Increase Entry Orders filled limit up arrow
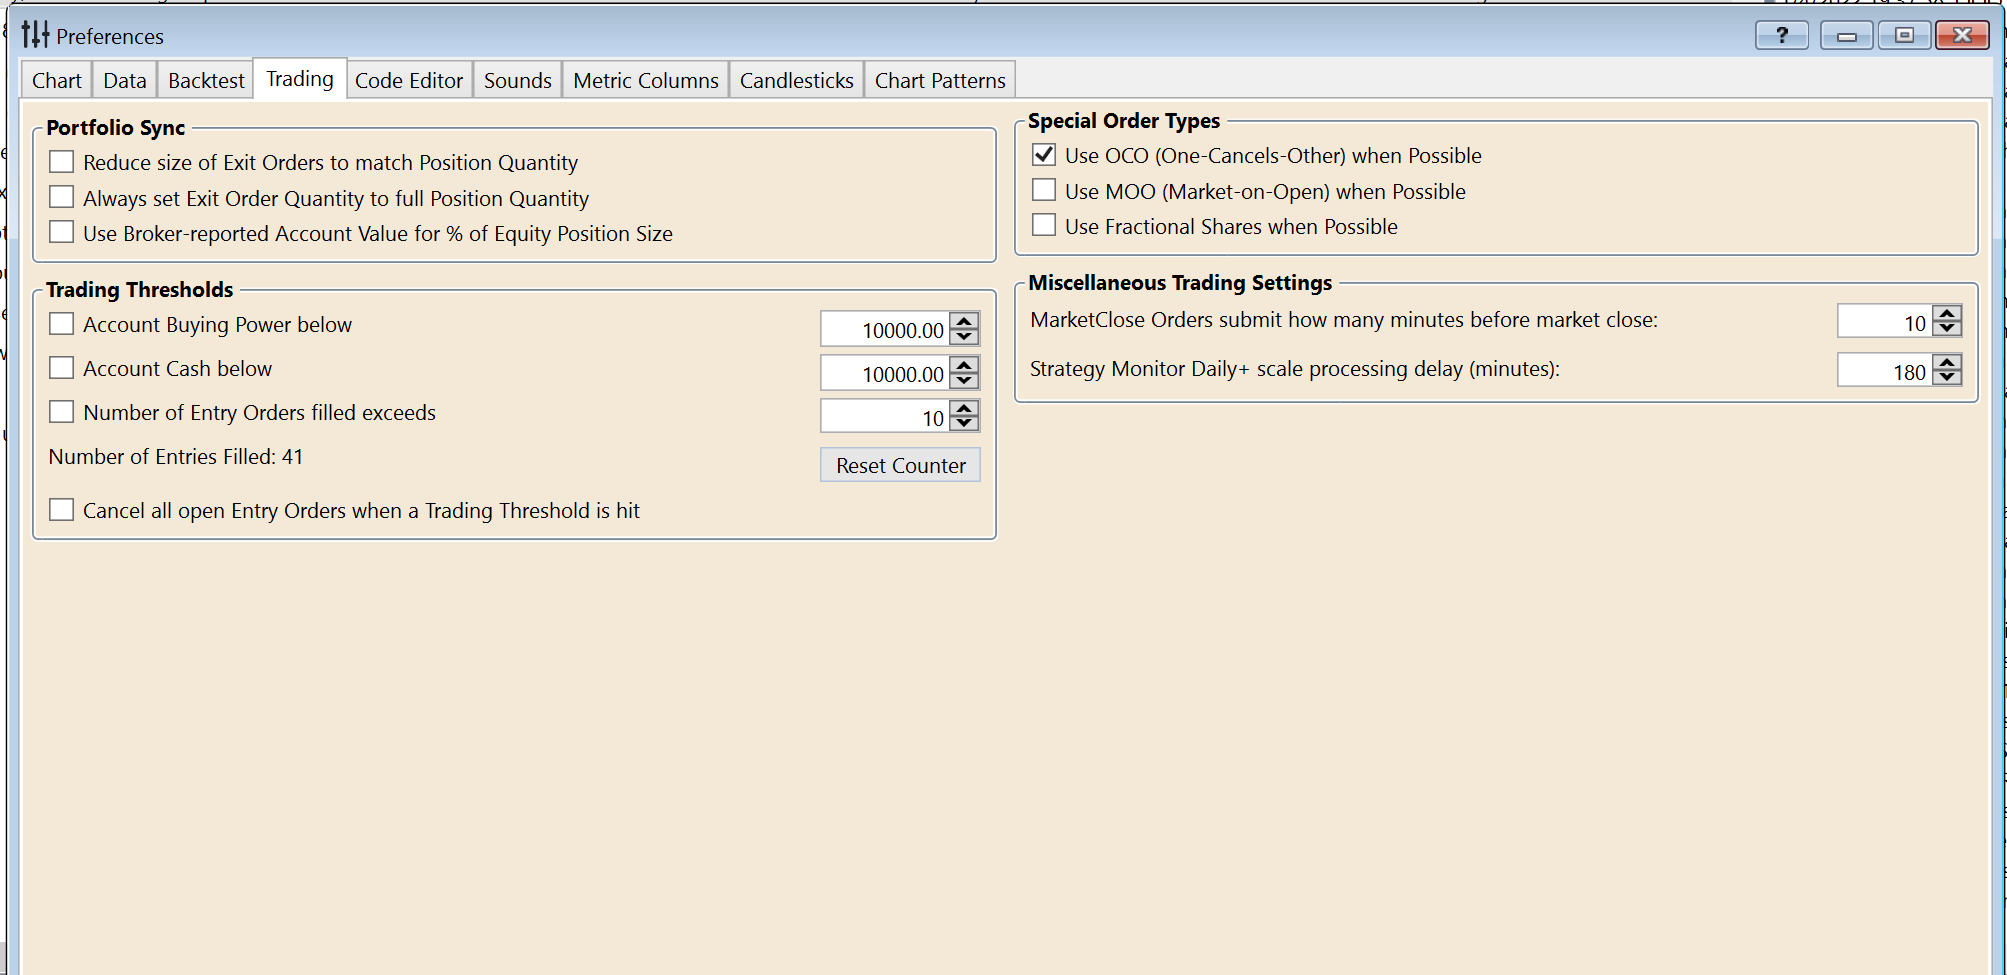2007x975 pixels. coord(964,409)
